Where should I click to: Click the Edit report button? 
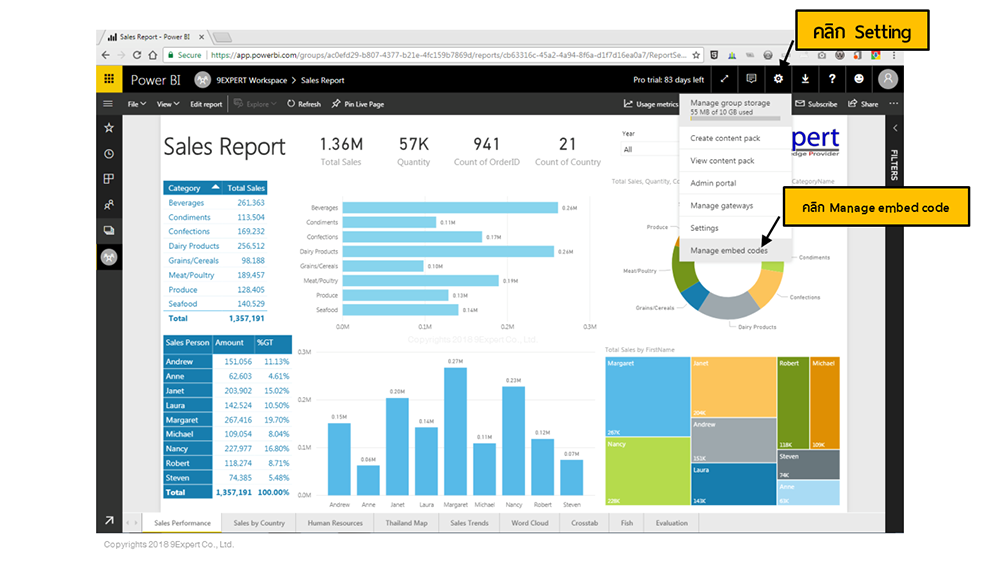coord(206,104)
